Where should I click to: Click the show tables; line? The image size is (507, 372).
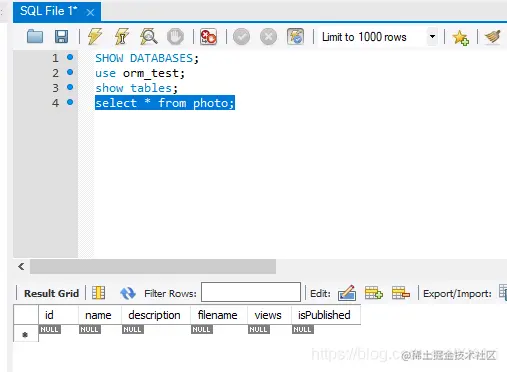[x=137, y=88]
